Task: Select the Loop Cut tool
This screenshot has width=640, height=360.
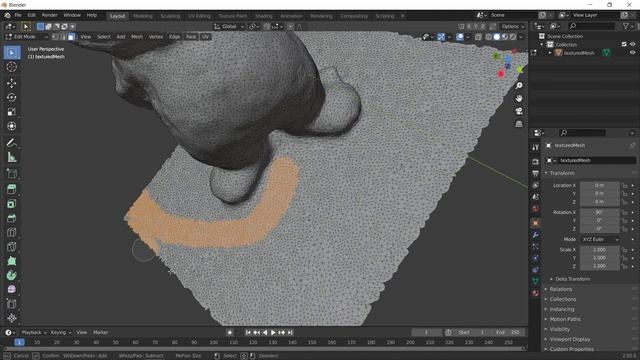Action: pyautogui.click(x=11, y=232)
